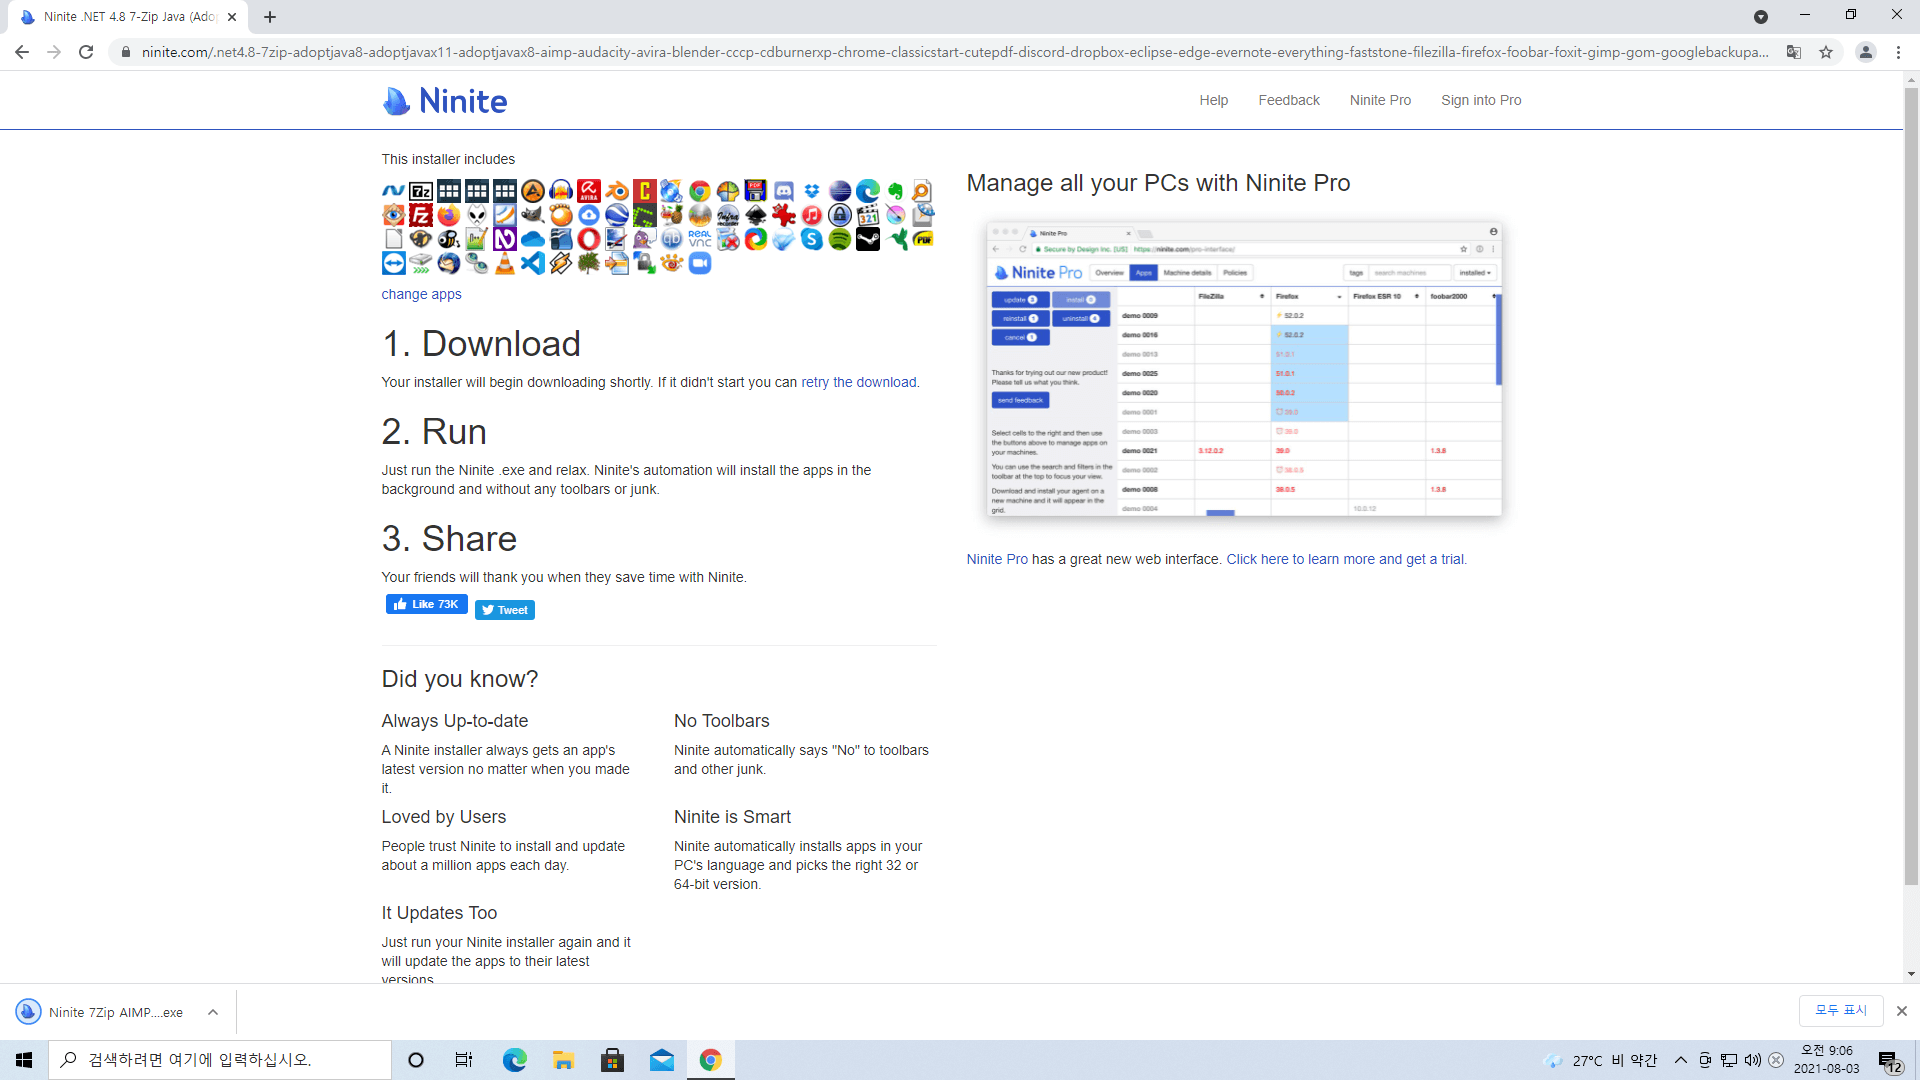Open the Chrome profile menu
The width and height of the screenshot is (1920, 1080).
[1866, 52]
